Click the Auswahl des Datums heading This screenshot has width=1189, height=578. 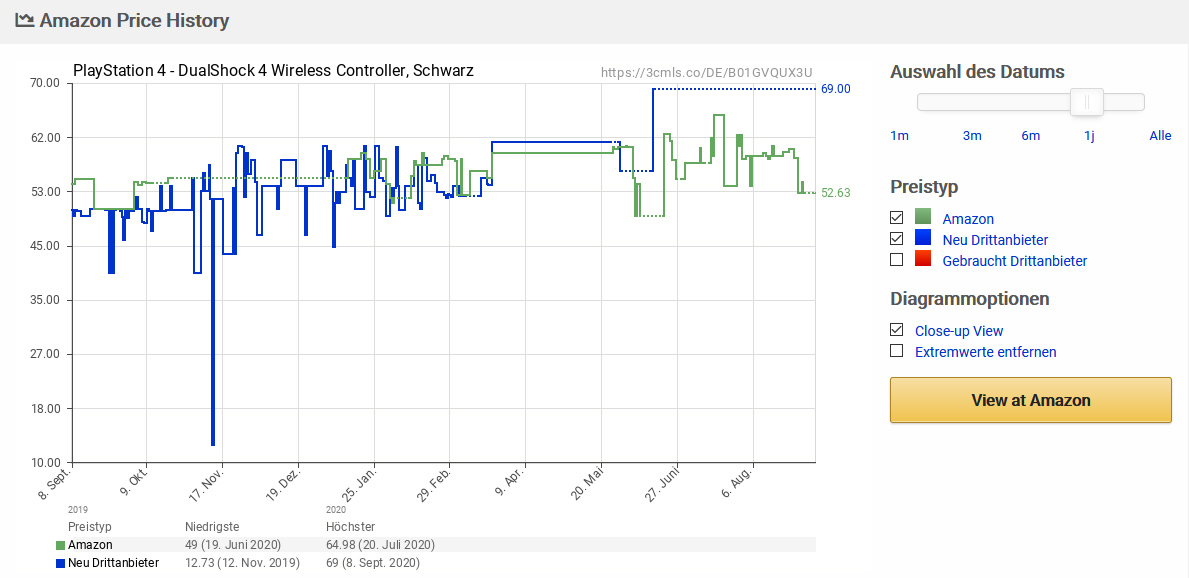click(977, 72)
